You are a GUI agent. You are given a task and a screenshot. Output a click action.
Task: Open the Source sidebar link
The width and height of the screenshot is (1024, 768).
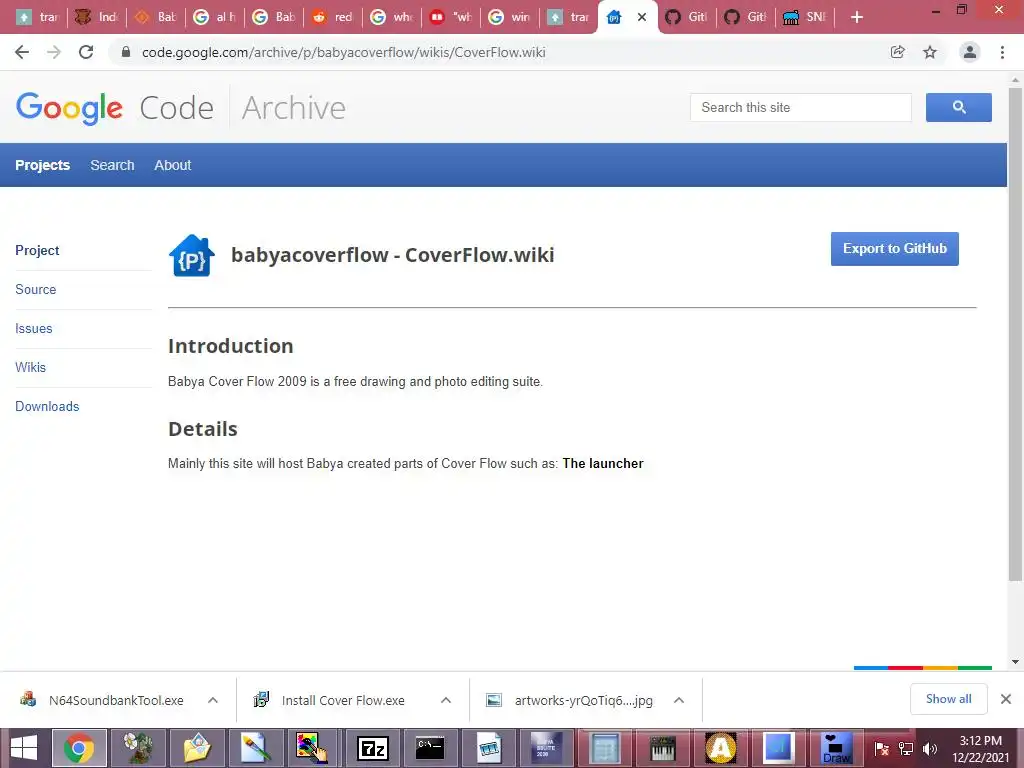(x=35, y=289)
